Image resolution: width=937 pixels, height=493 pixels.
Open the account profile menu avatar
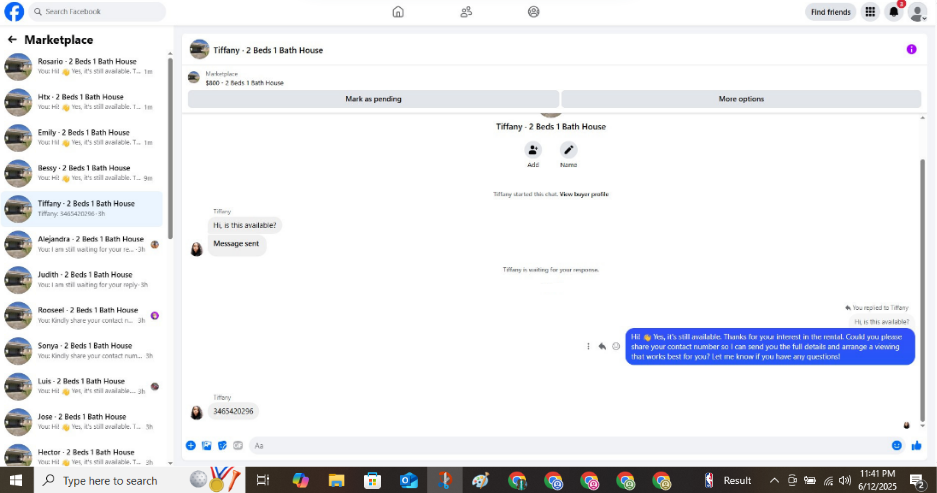coord(917,12)
